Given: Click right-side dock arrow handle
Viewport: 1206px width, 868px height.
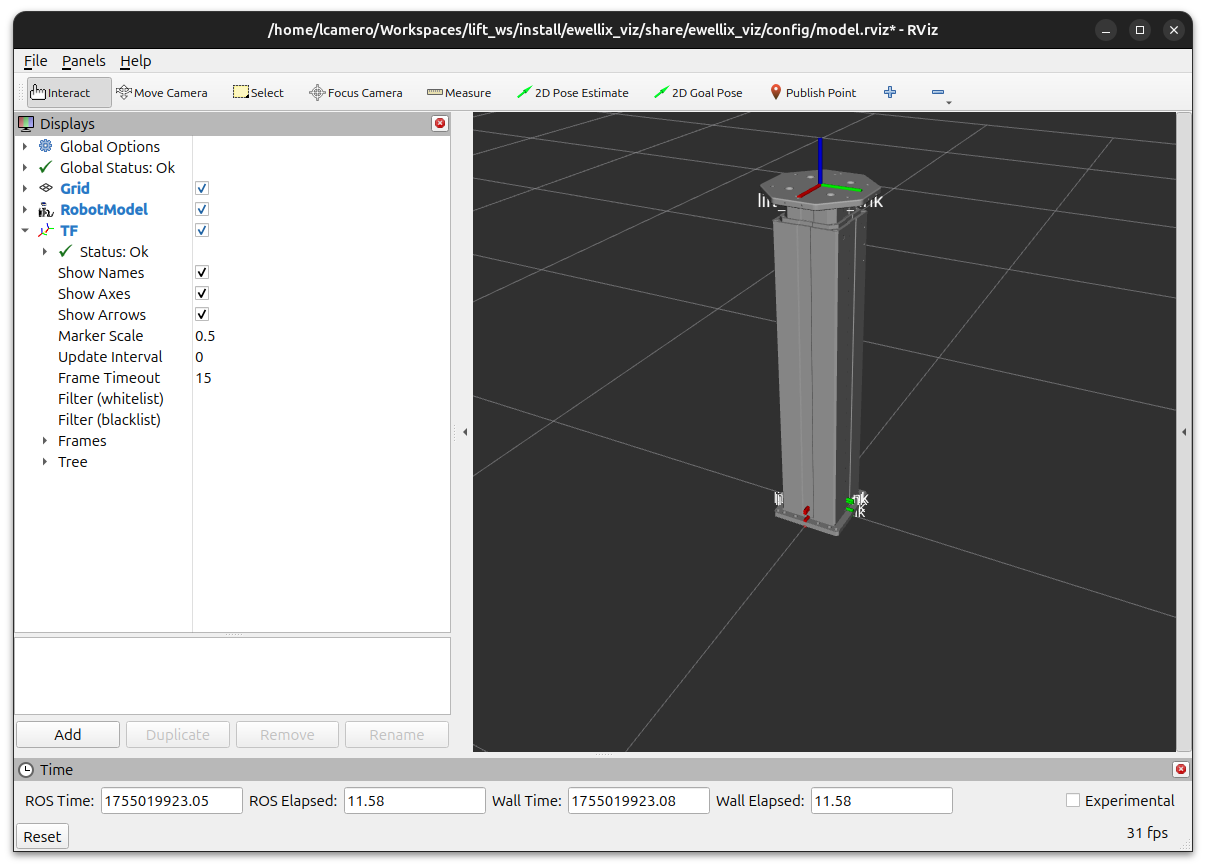Looking at the screenshot, I should click(1184, 432).
